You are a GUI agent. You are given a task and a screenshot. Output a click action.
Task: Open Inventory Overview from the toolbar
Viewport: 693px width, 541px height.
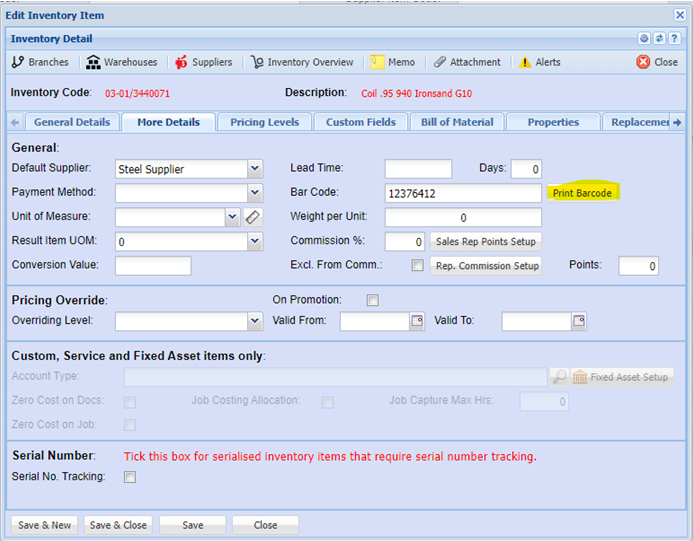point(257,62)
